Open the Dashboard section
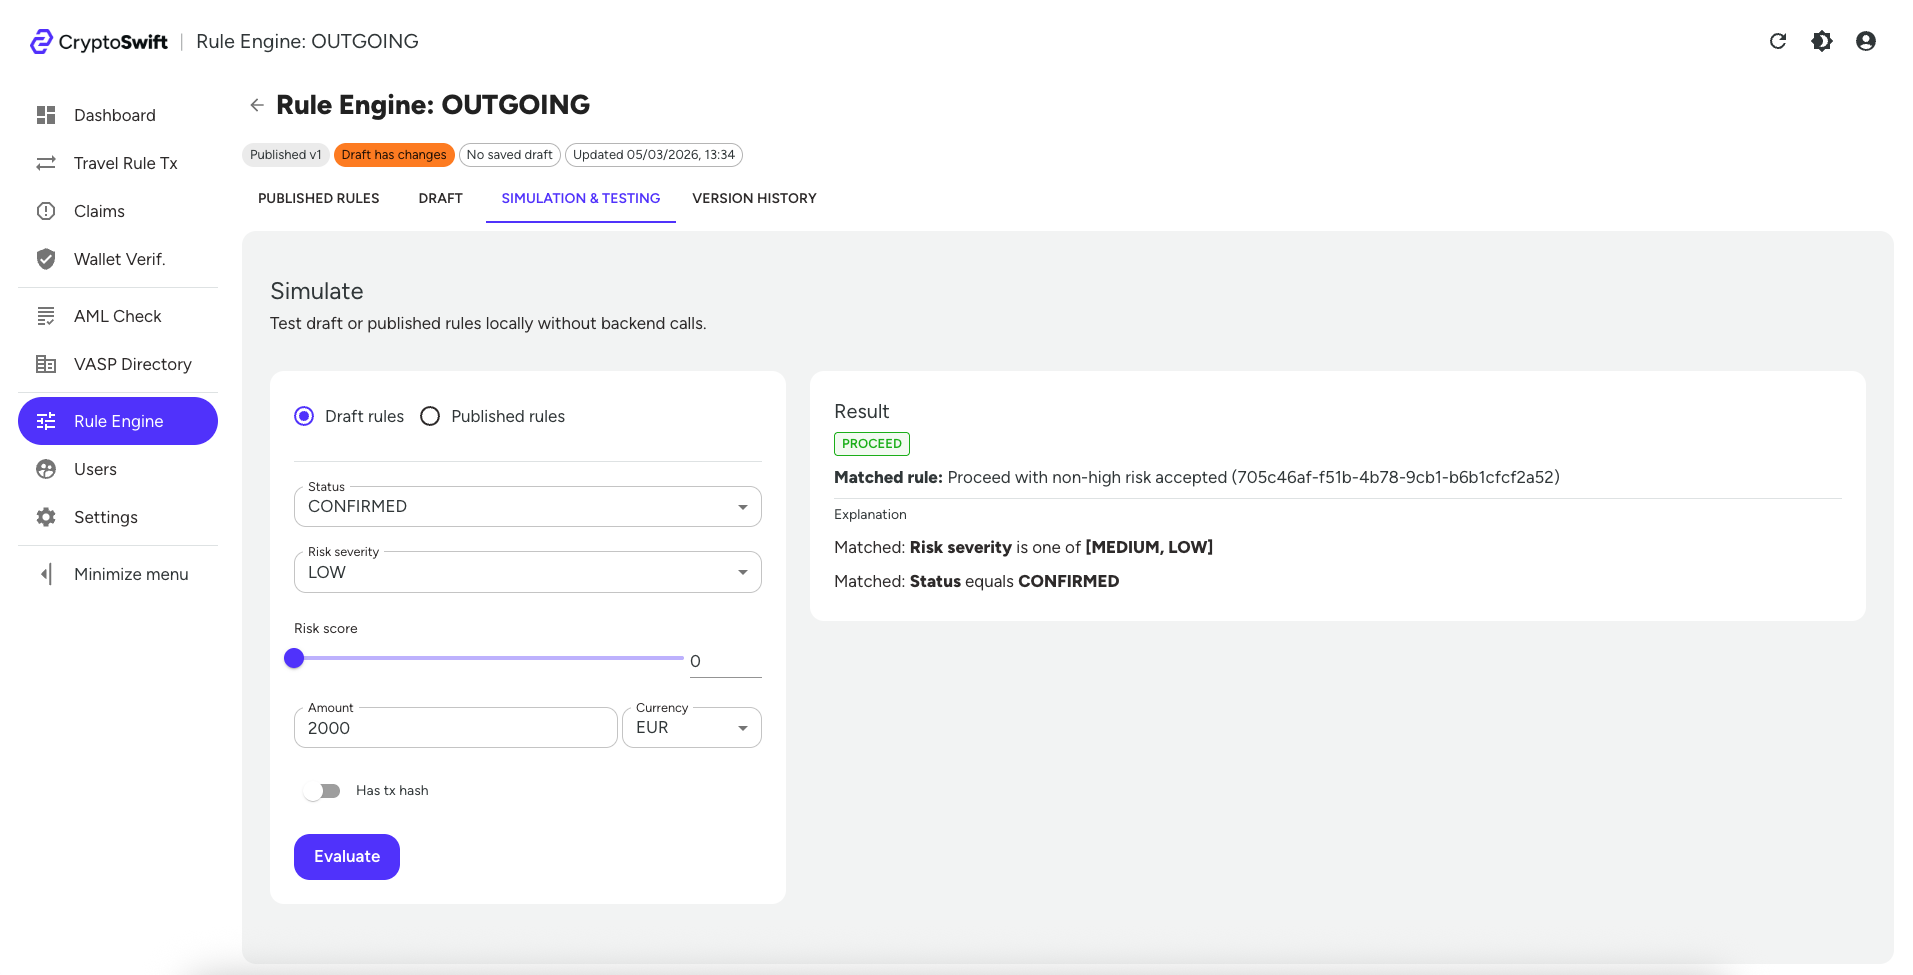 [x=114, y=115]
